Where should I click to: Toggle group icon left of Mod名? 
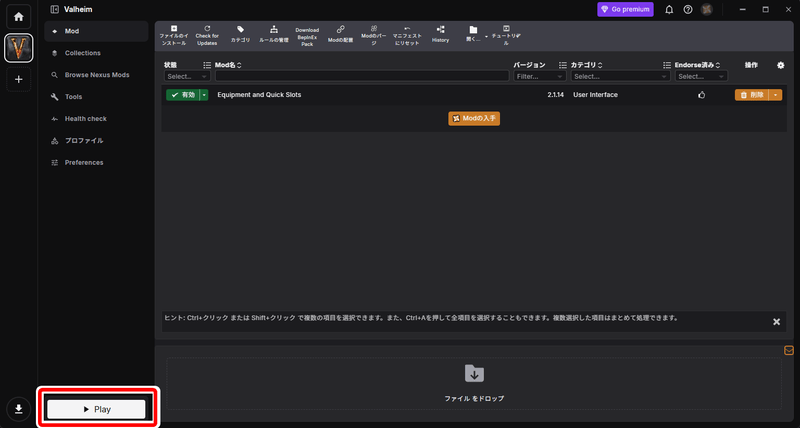tap(207, 65)
